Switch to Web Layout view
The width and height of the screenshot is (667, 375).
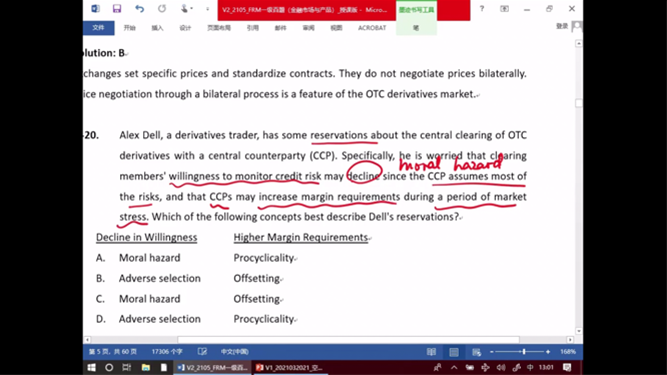tap(476, 352)
